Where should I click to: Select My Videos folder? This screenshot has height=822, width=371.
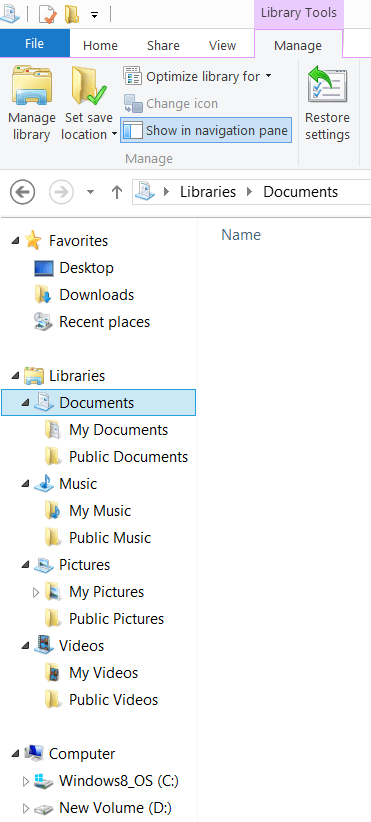click(104, 673)
